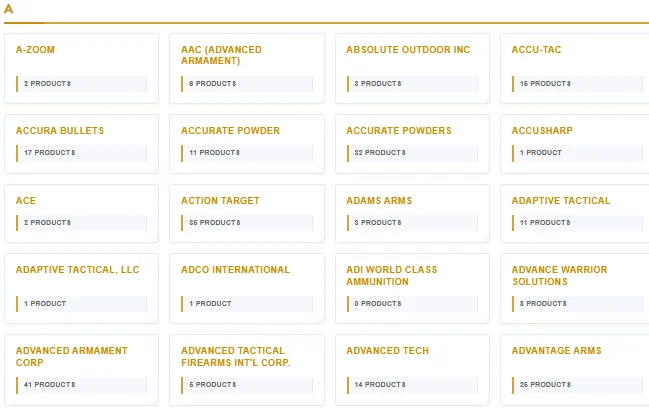
Task: Open the A-ZOOM brand link
Action: point(35,50)
